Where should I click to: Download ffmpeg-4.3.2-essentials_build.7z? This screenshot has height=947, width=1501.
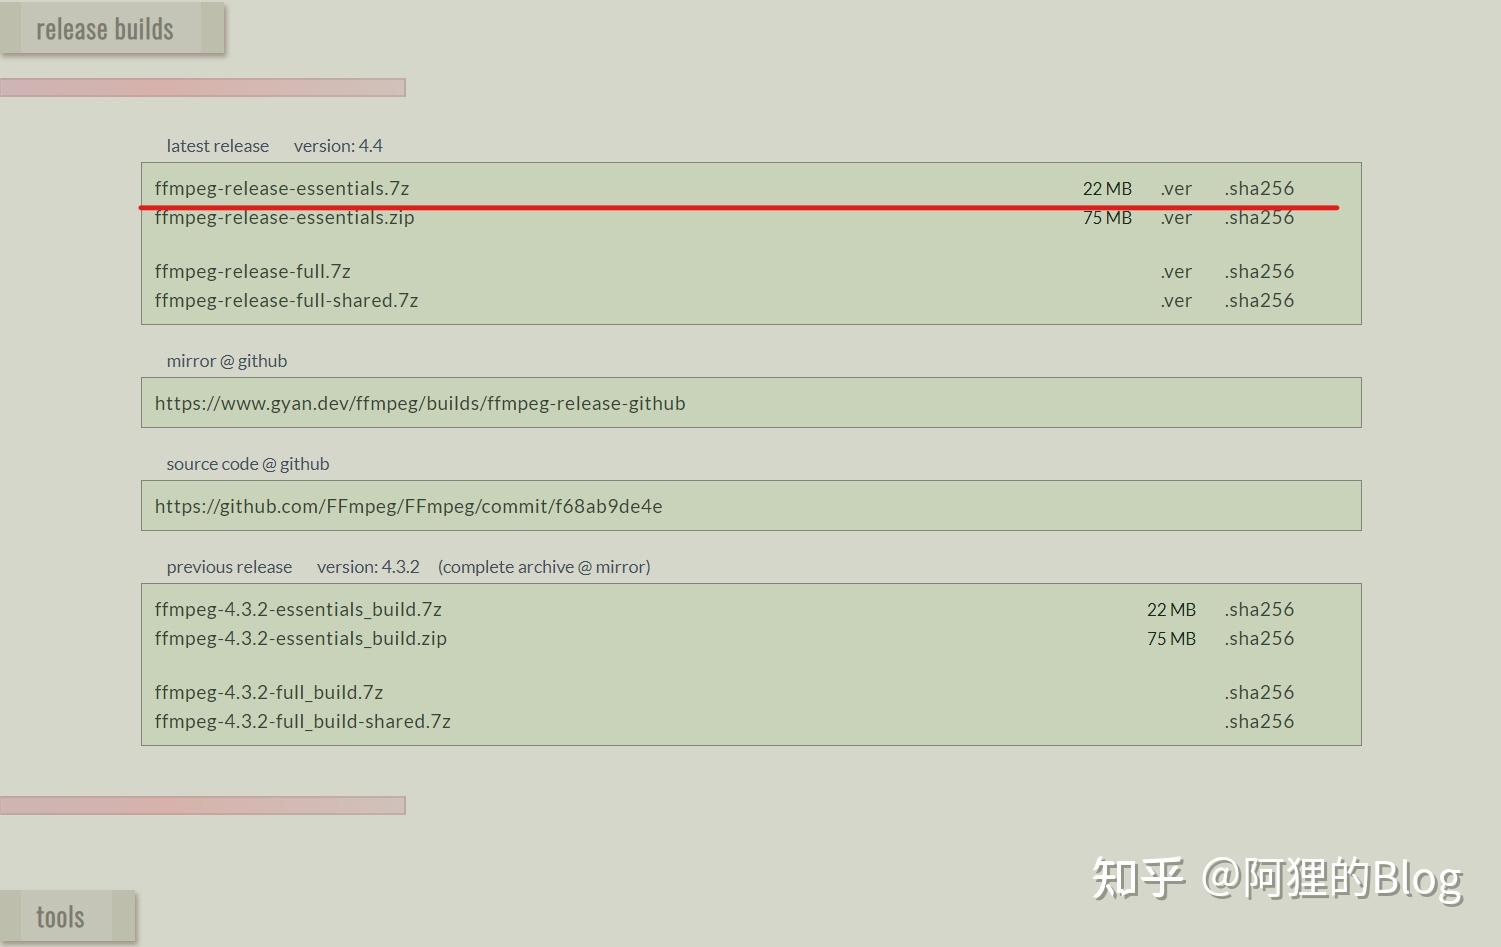tap(298, 609)
